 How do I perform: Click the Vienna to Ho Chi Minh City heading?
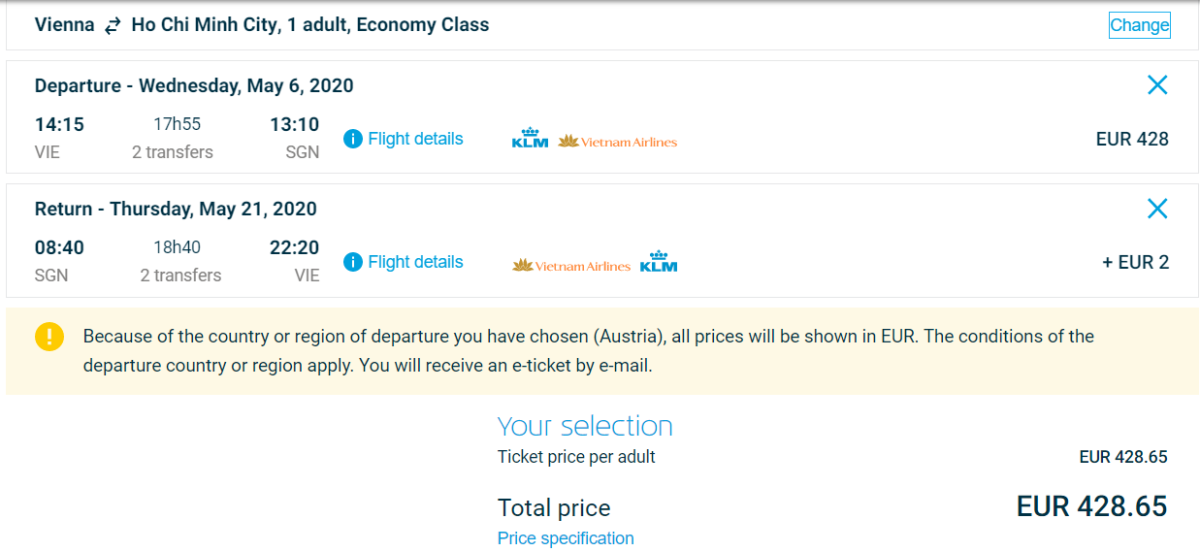coord(262,25)
